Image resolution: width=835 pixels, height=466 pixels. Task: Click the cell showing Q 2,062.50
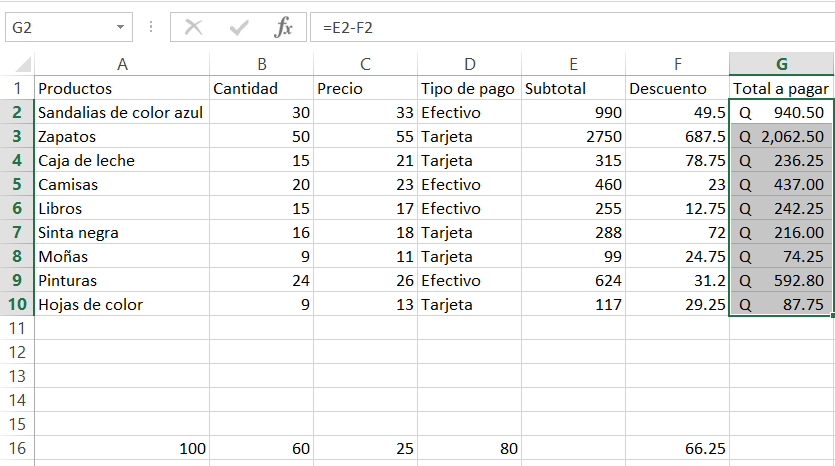coord(781,136)
